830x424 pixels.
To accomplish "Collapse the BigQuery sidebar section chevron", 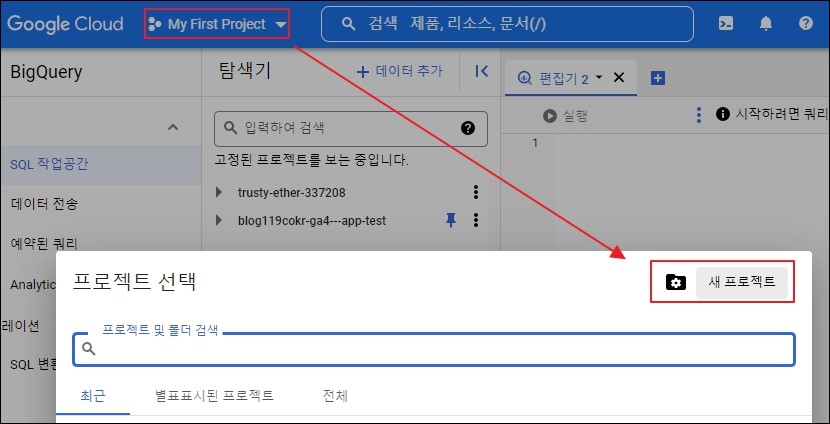I will [172, 127].
